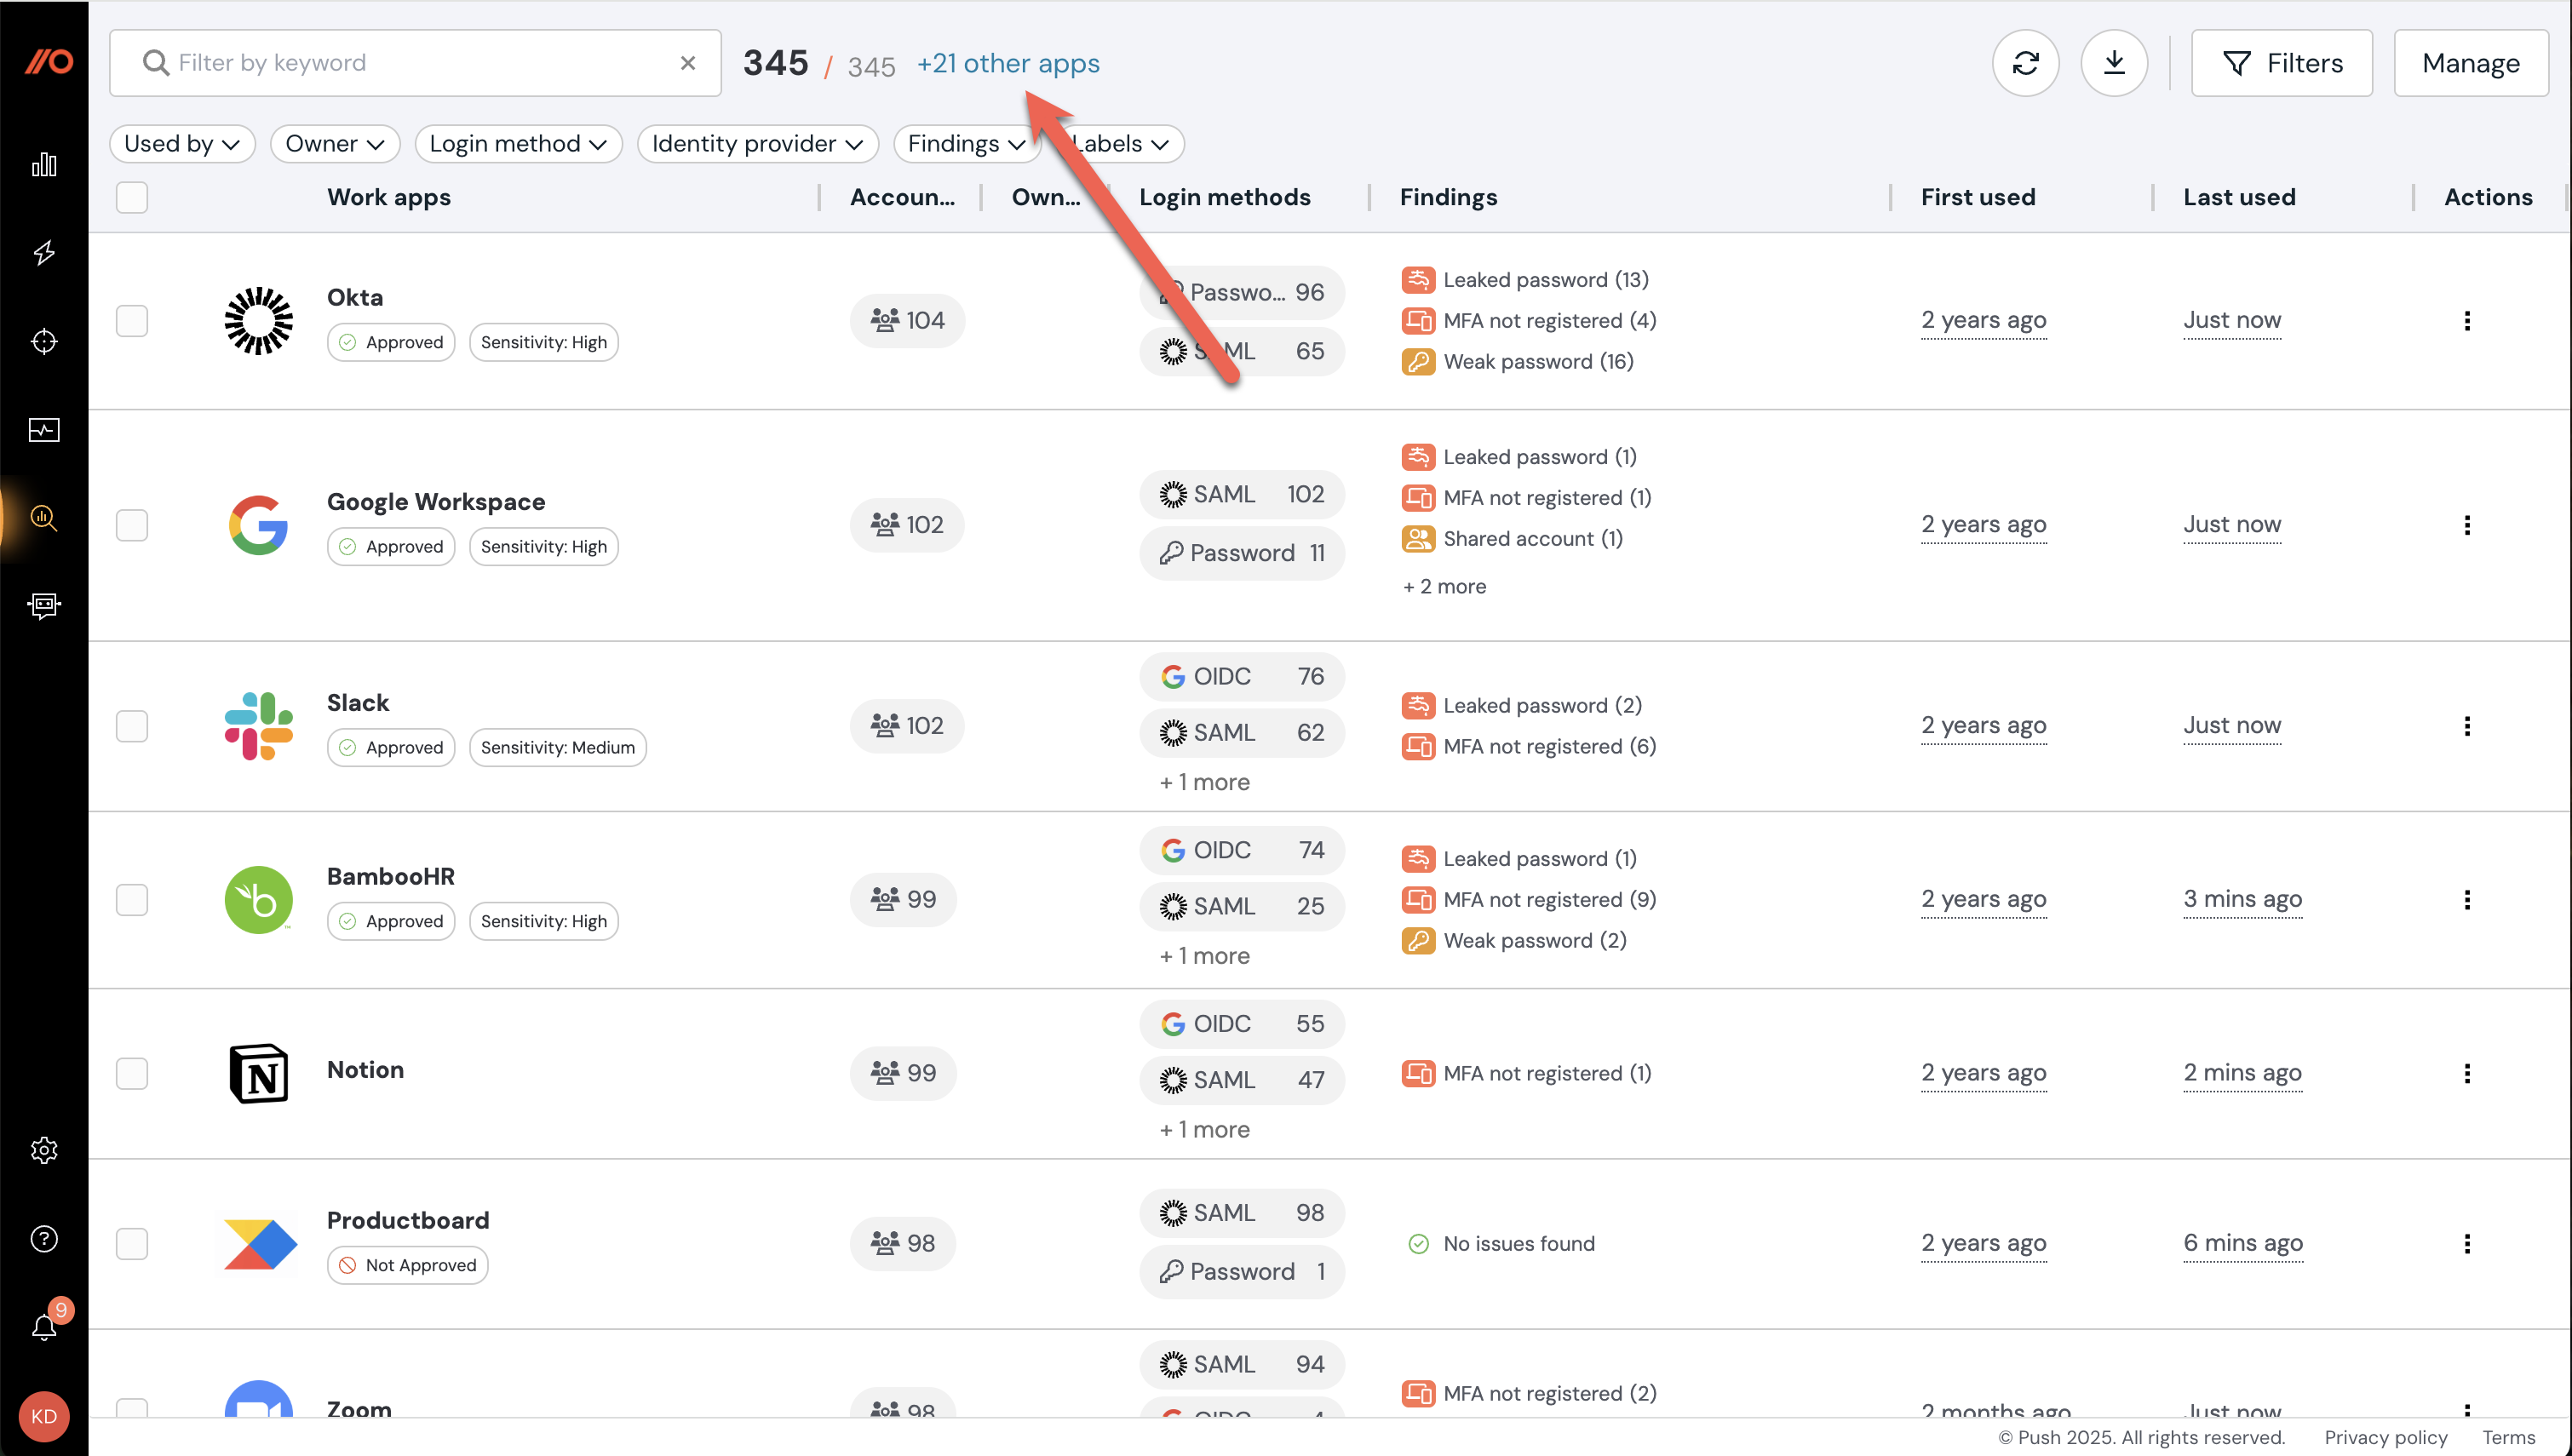This screenshot has width=2572, height=1456.
Task: Sort by Last used column header
Action: pyautogui.click(x=2239, y=197)
